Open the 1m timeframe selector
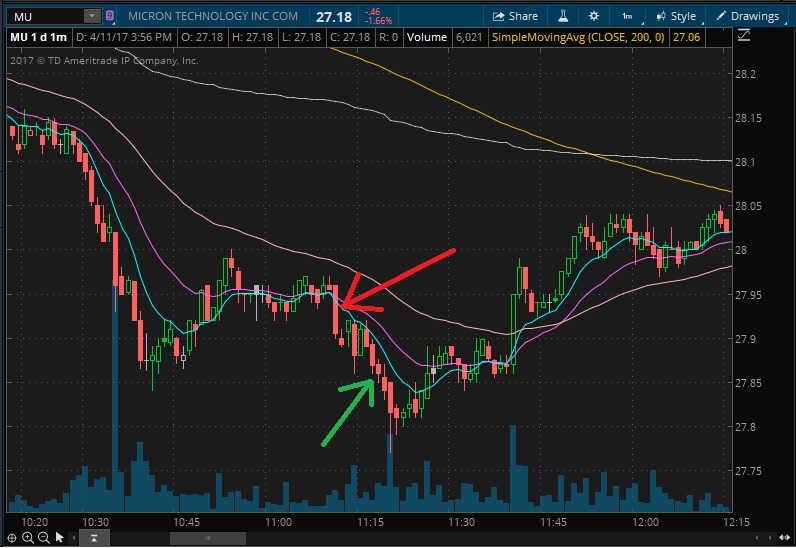 coord(628,16)
